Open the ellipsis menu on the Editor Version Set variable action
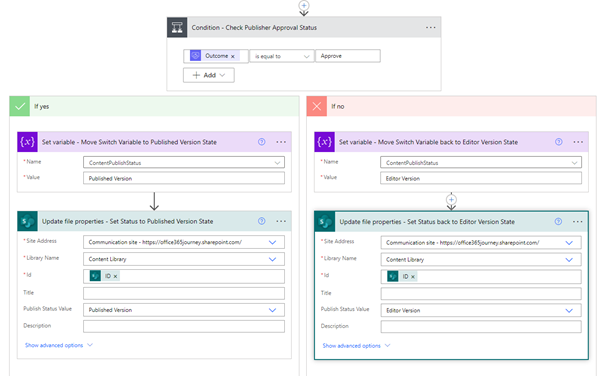This screenshot has width=602, height=376. coord(578,142)
